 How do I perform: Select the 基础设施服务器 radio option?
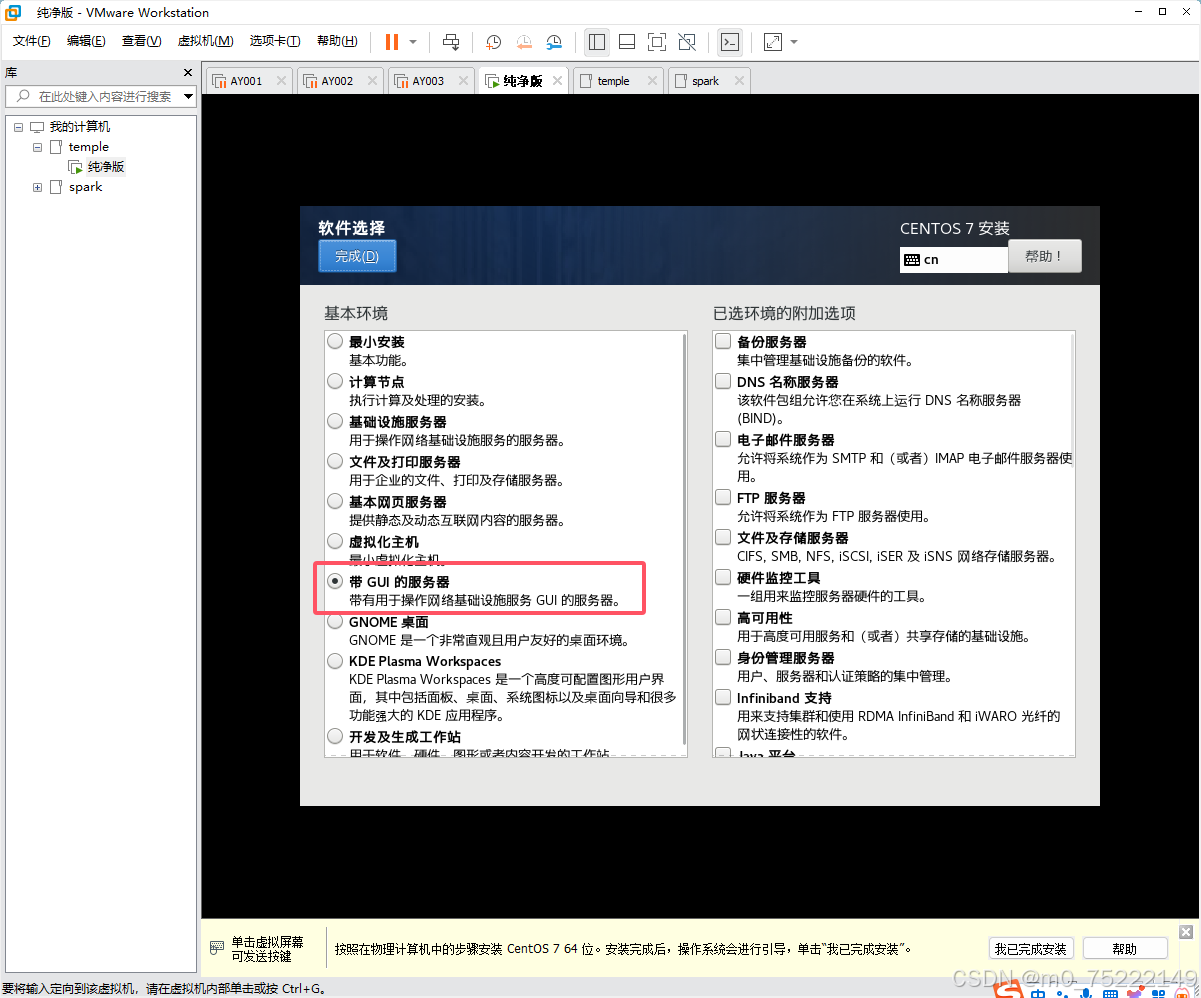tap(335, 422)
